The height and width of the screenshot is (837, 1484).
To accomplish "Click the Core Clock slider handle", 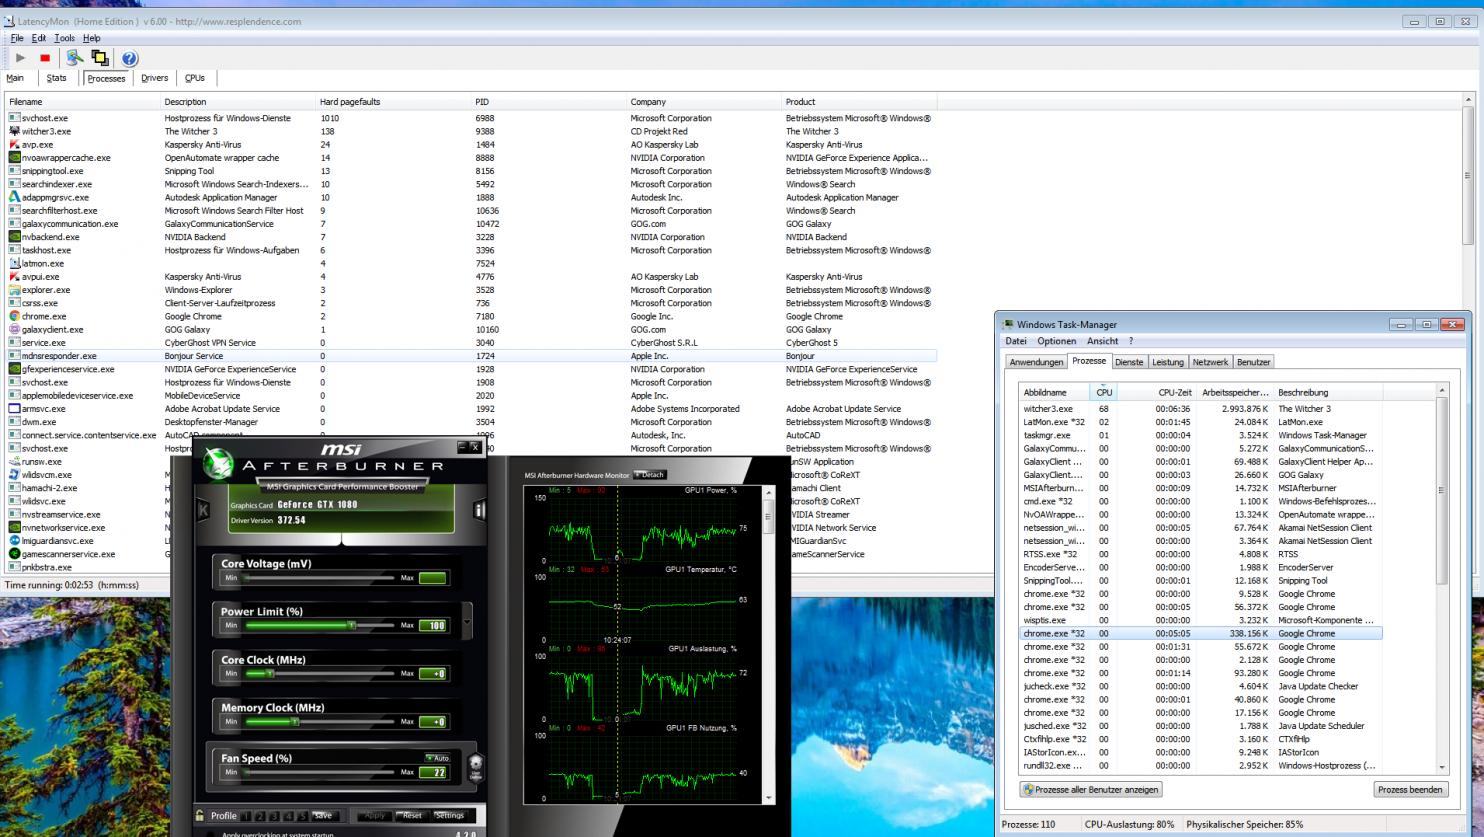I will tap(271, 674).
